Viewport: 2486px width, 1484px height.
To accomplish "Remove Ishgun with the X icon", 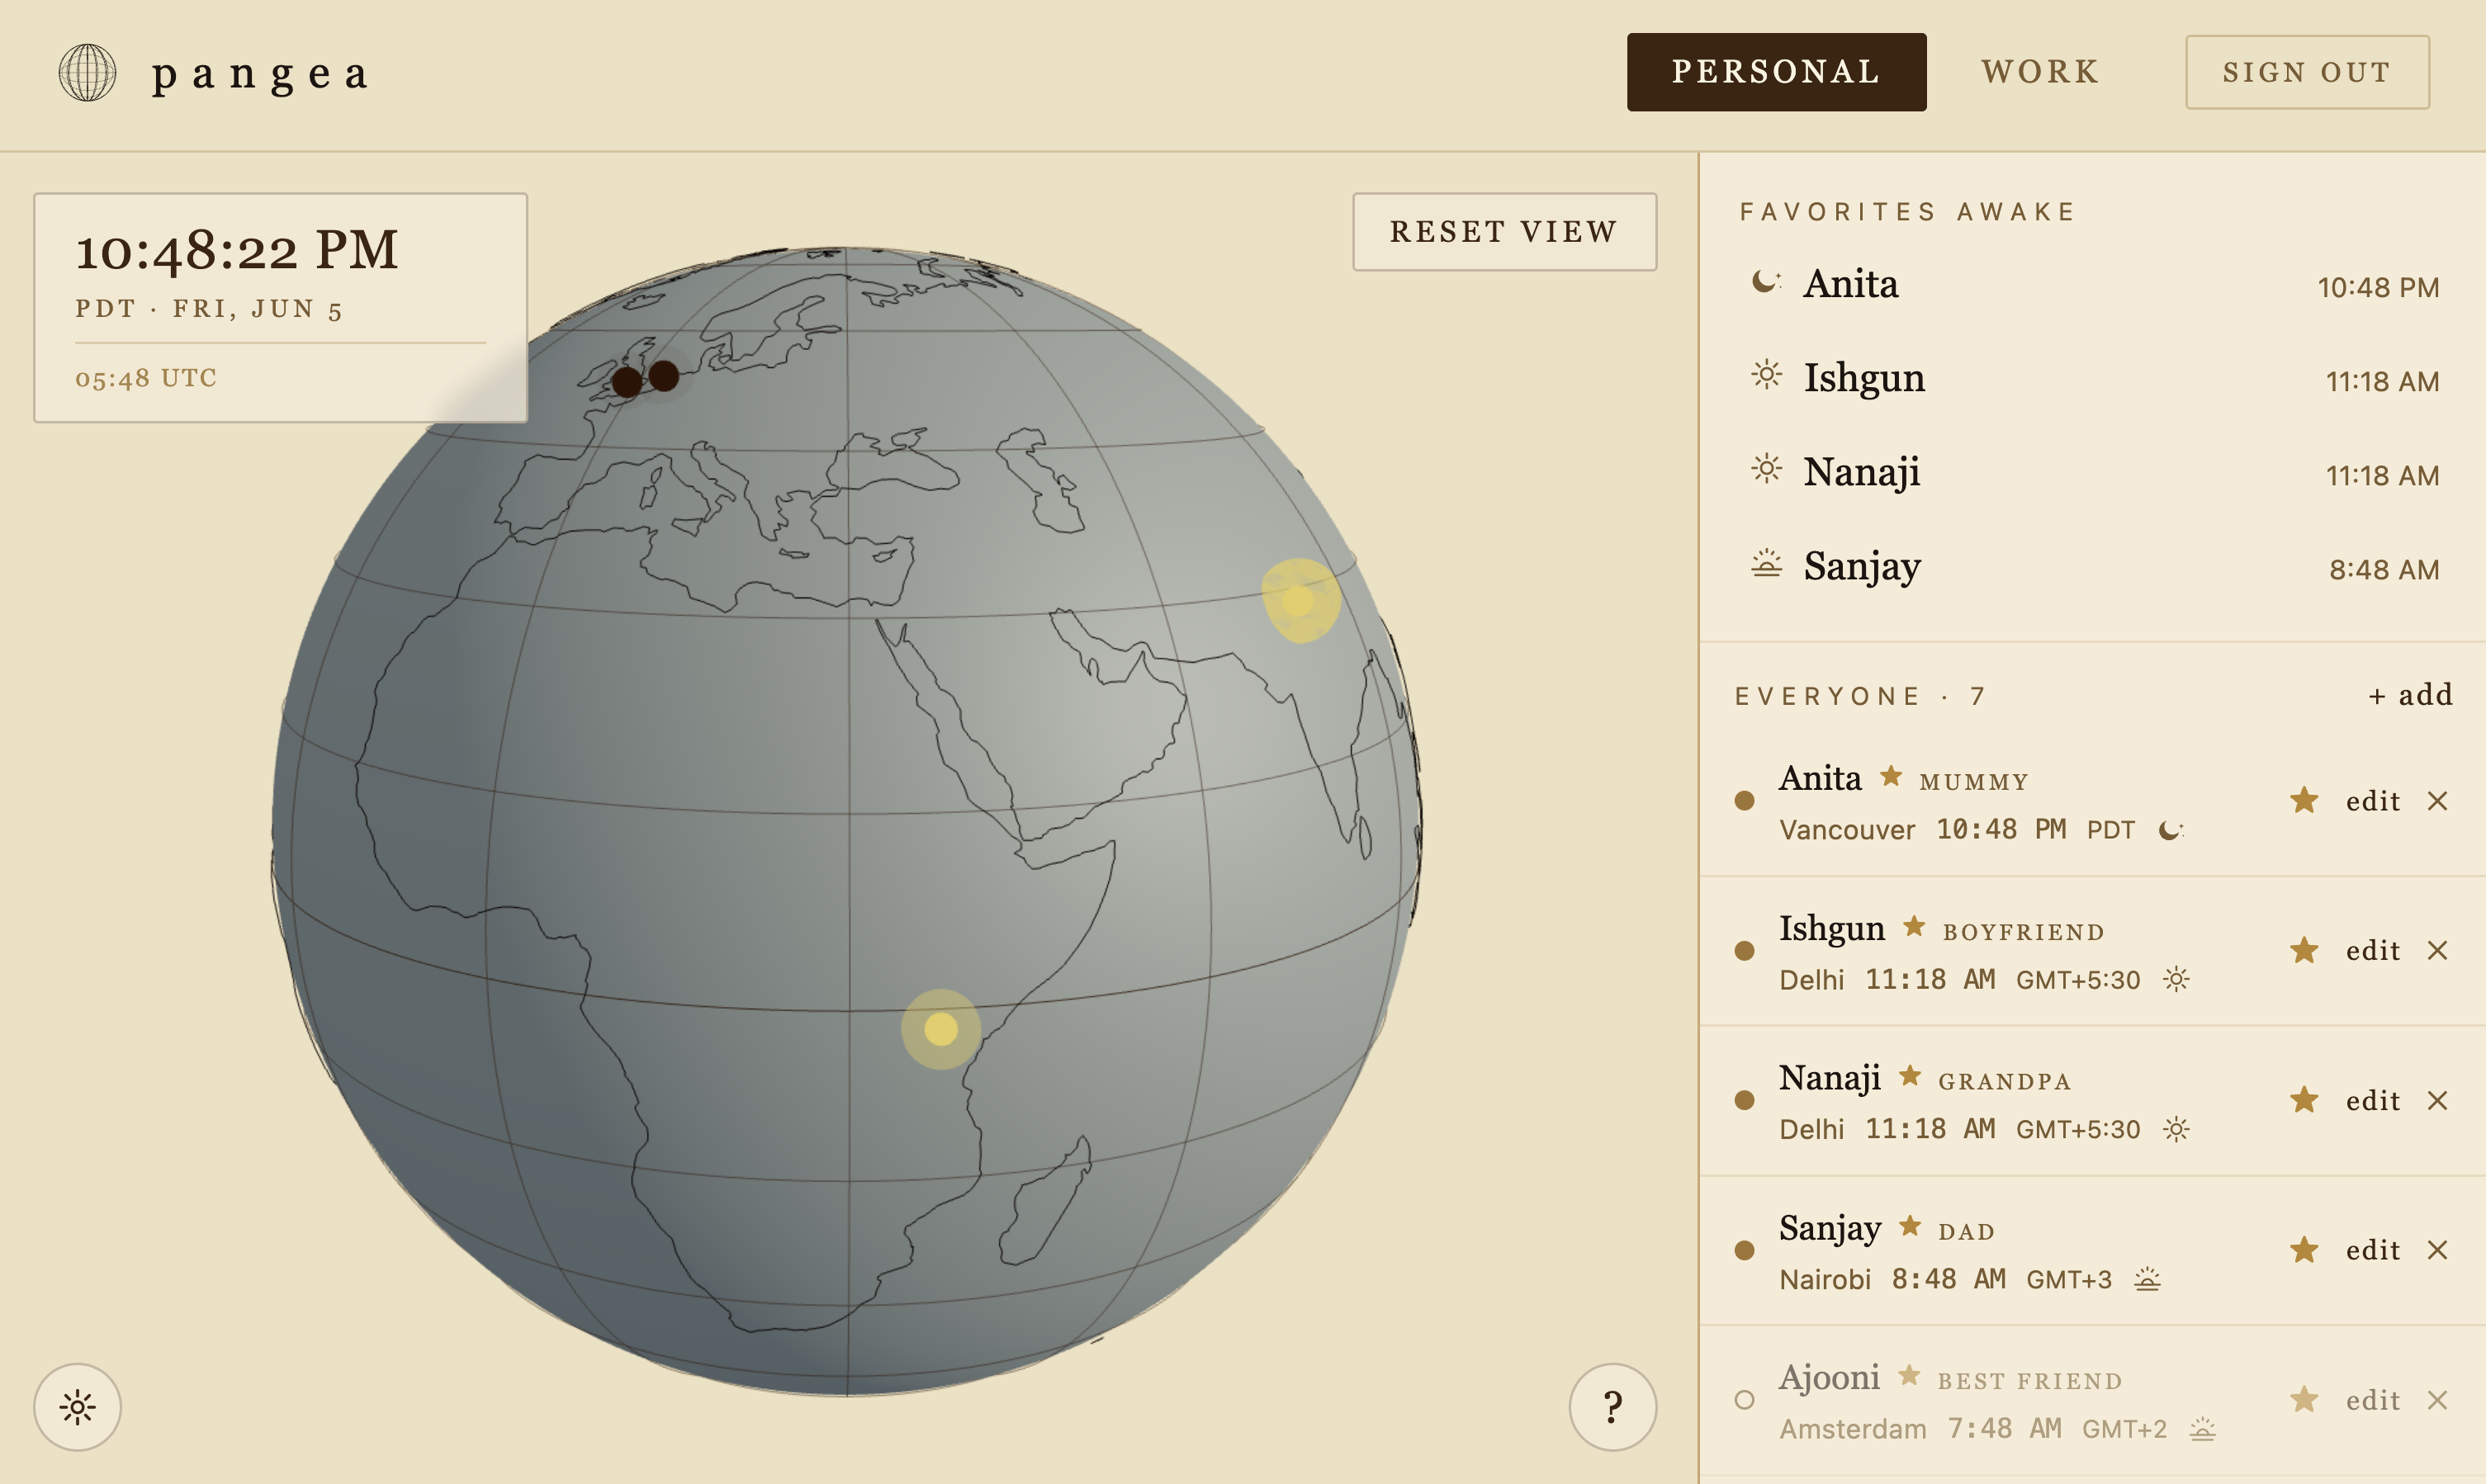I will click(x=2438, y=951).
